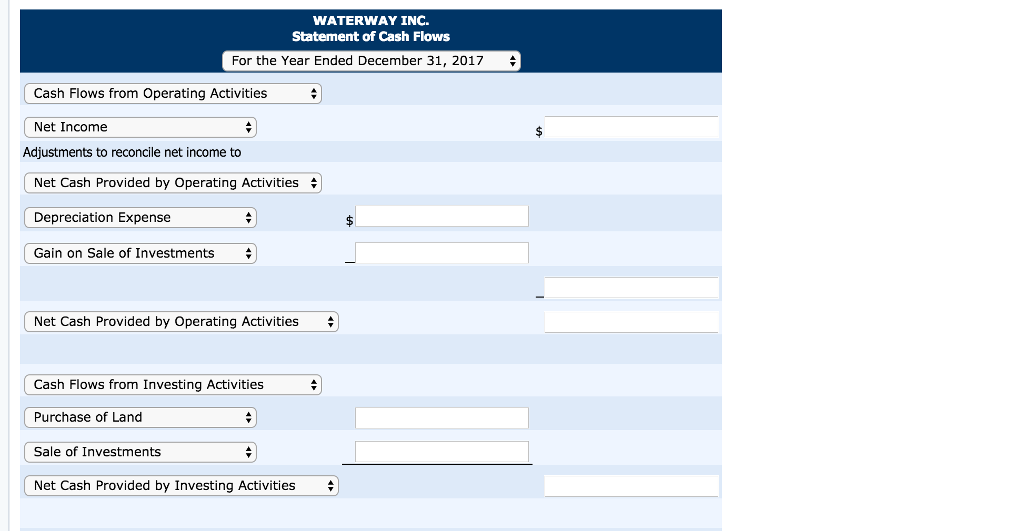Select the Gain on Sale of Investments amount field
1024x531 pixels.
click(441, 253)
